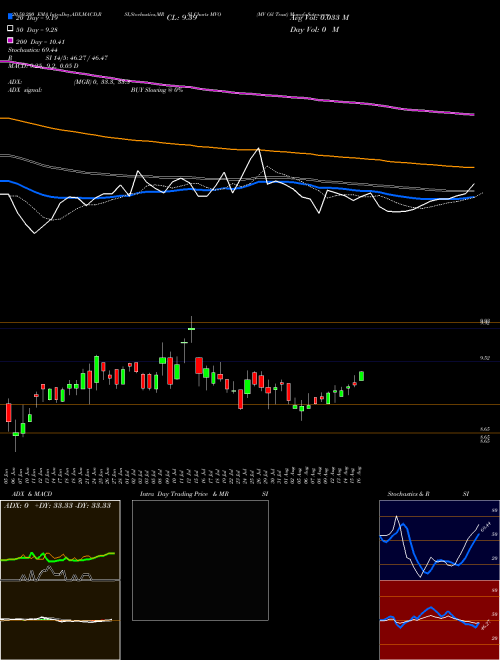The width and height of the screenshot is (500, 660).
Task: Open the empty Intra Day Trading panel
Action: point(200,560)
